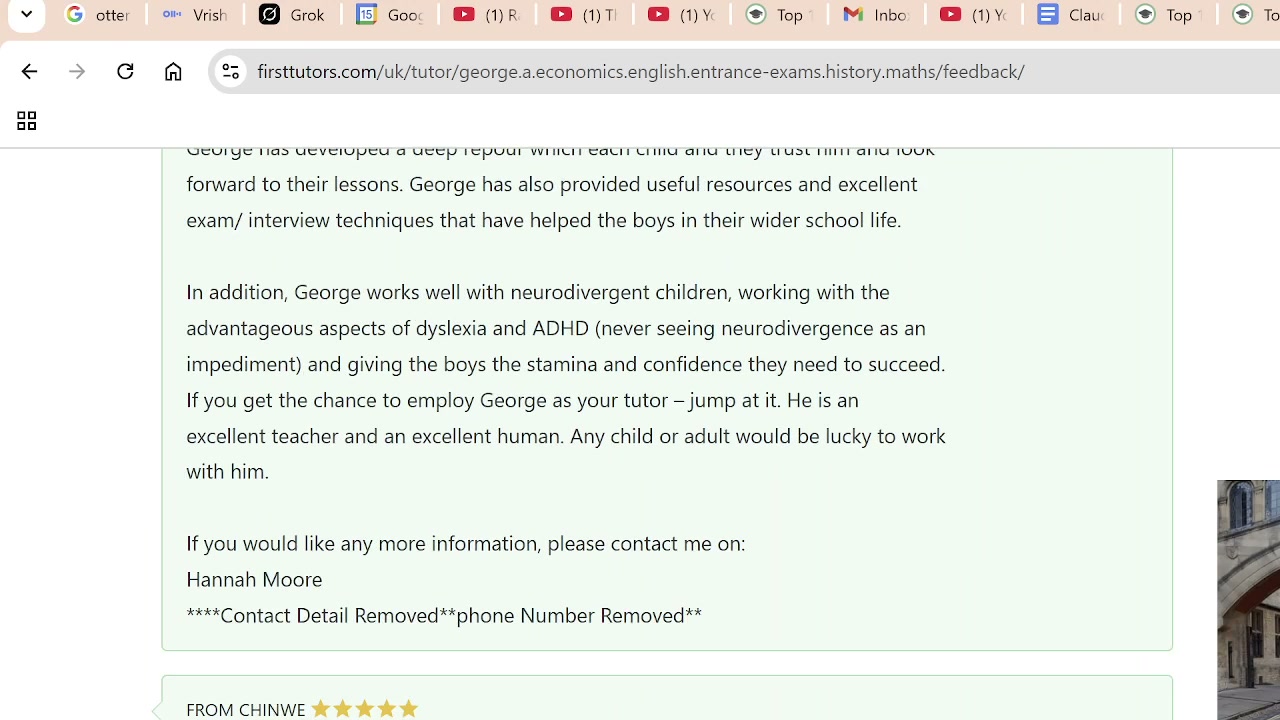Open the Grok tab
Image resolution: width=1280 pixels, height=720 pixels.
click(x=292, y=15)
